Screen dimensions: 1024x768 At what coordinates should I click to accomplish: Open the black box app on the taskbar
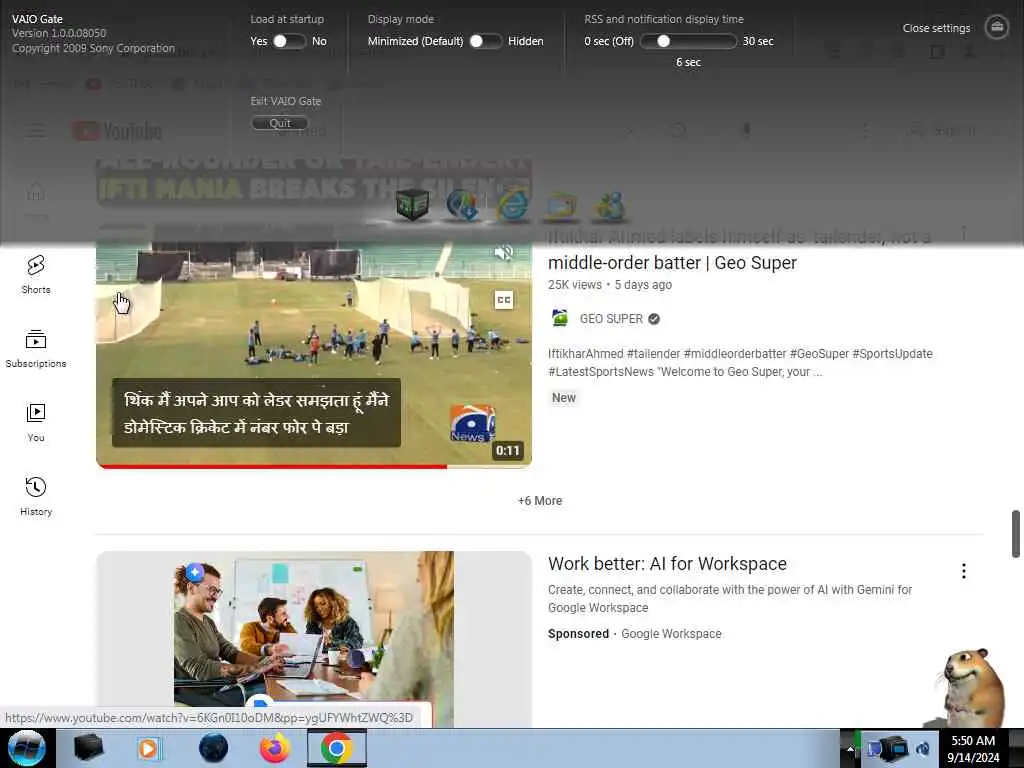pyautogui.click(x=88, y=748)
